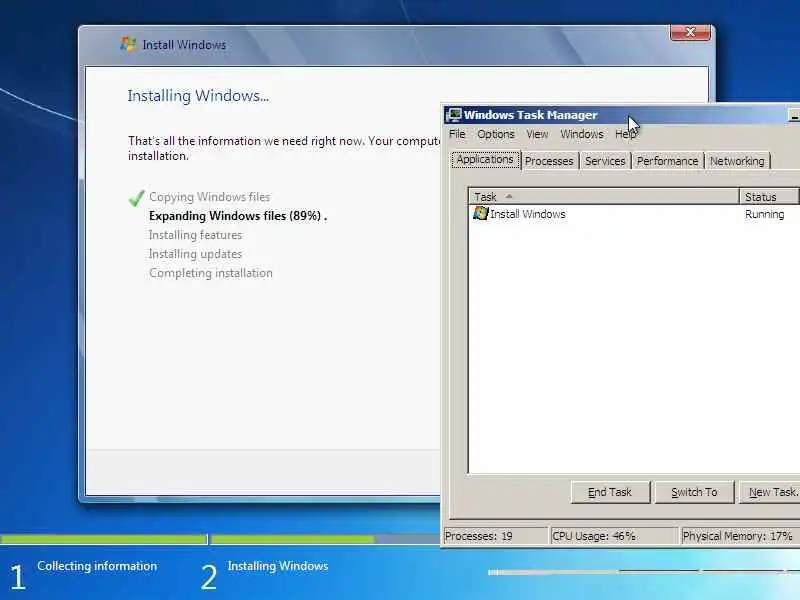Click the Installing Windows... heading
Viewport: 800px width, 600px height.
pos(198,96)
